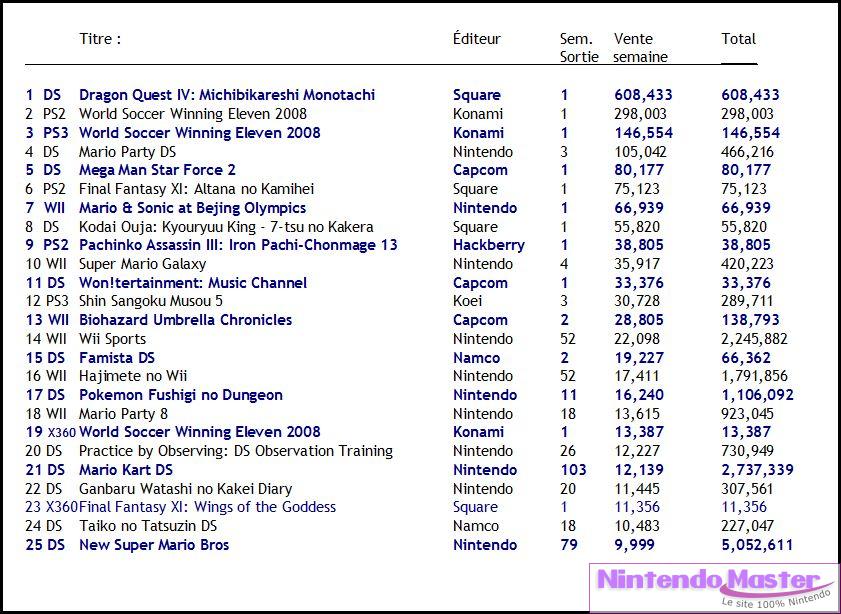Select the "Wii Sports" title
This screenshot has width=841, height=614.
pos(113,339)
